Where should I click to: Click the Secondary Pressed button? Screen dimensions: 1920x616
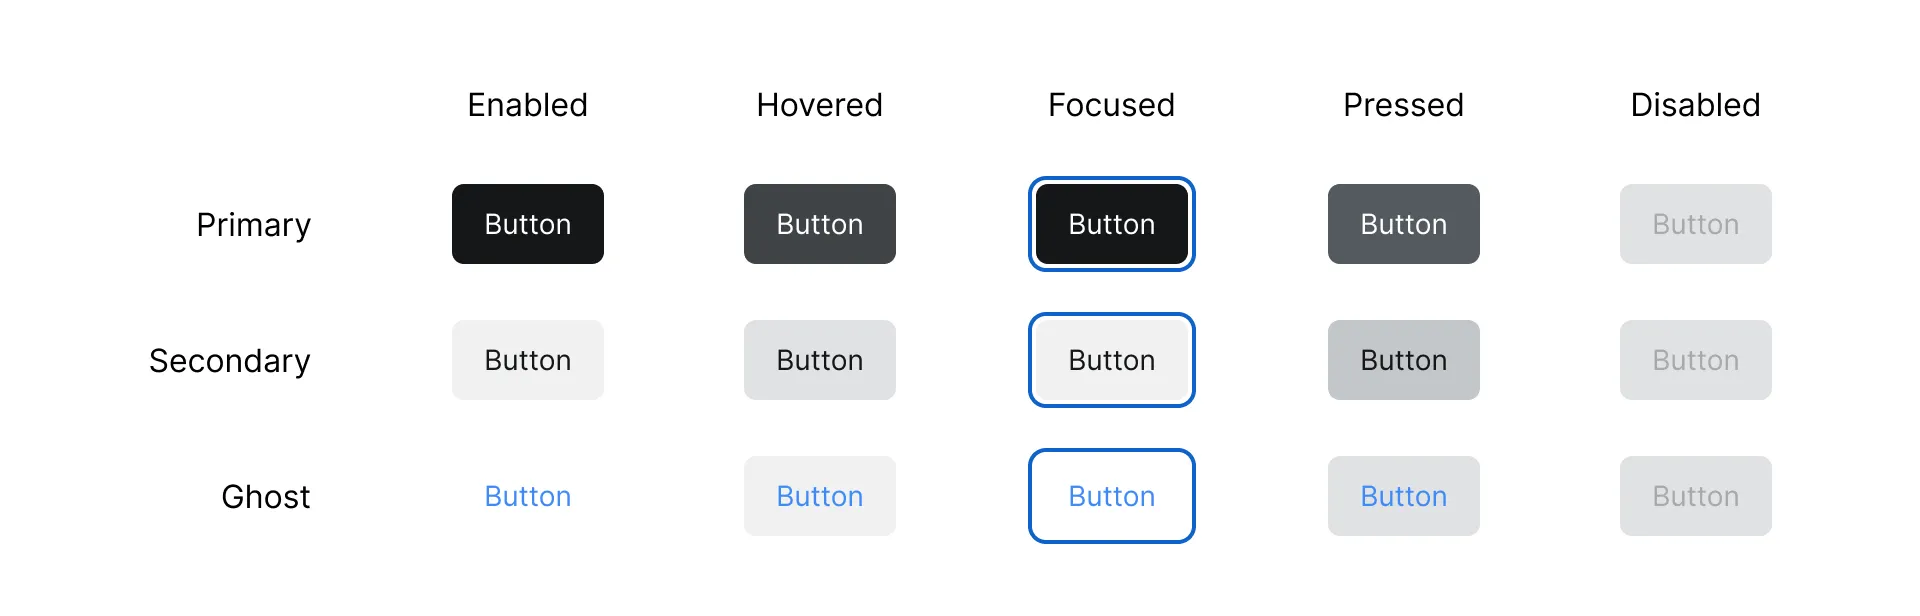(1403, 360)
